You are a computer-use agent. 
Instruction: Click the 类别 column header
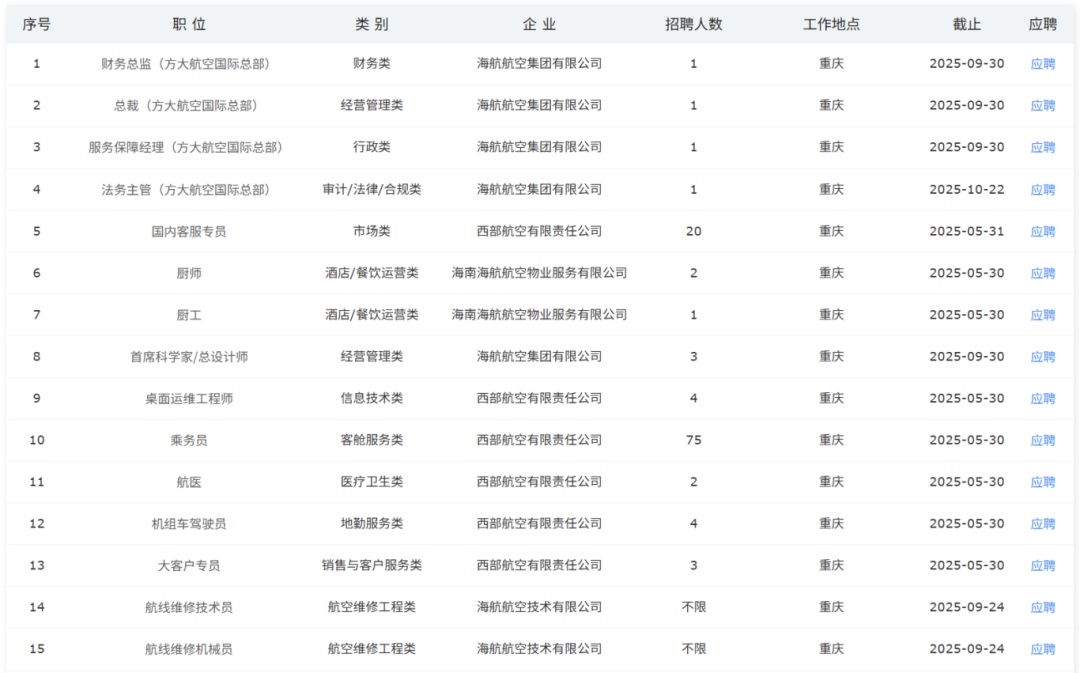pyautogui.click(x=371, y=24)
